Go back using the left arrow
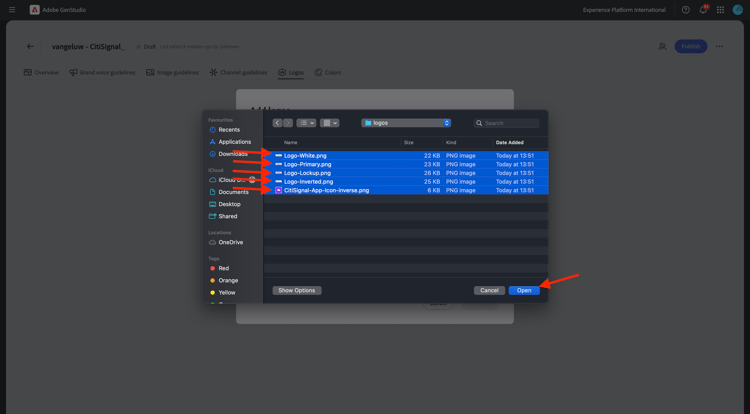The image size is (750, 414). (x=30, y=46)
